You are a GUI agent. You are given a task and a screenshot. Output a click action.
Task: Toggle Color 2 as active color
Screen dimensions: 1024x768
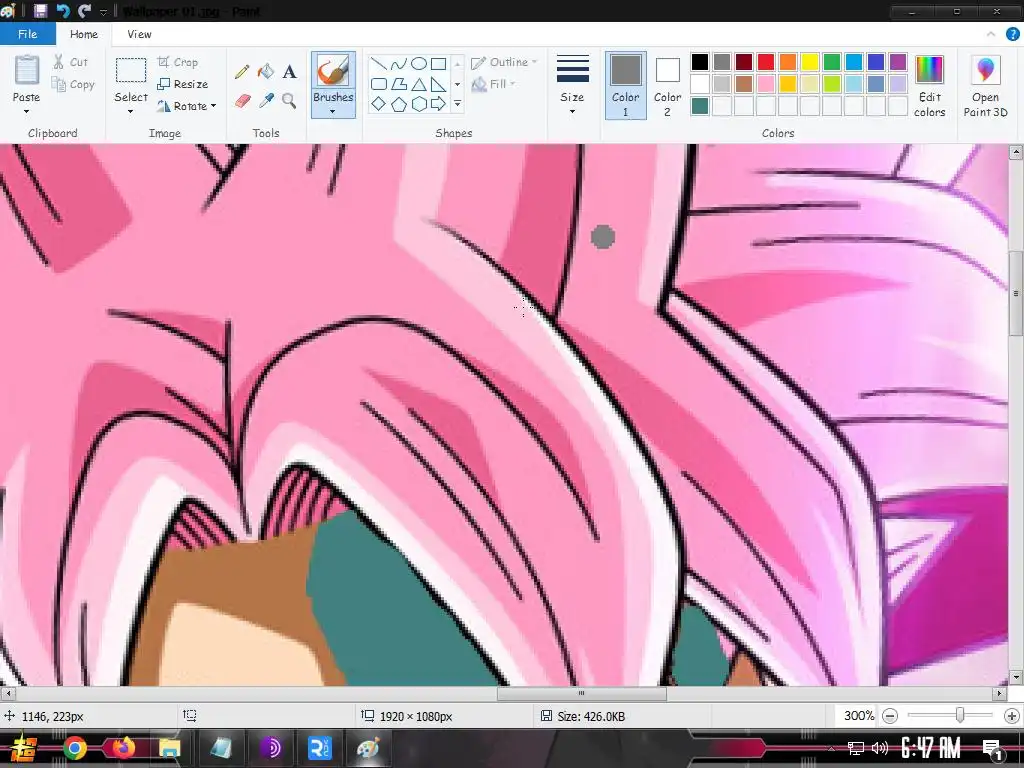pyautogui.click(x=667, y=86)
